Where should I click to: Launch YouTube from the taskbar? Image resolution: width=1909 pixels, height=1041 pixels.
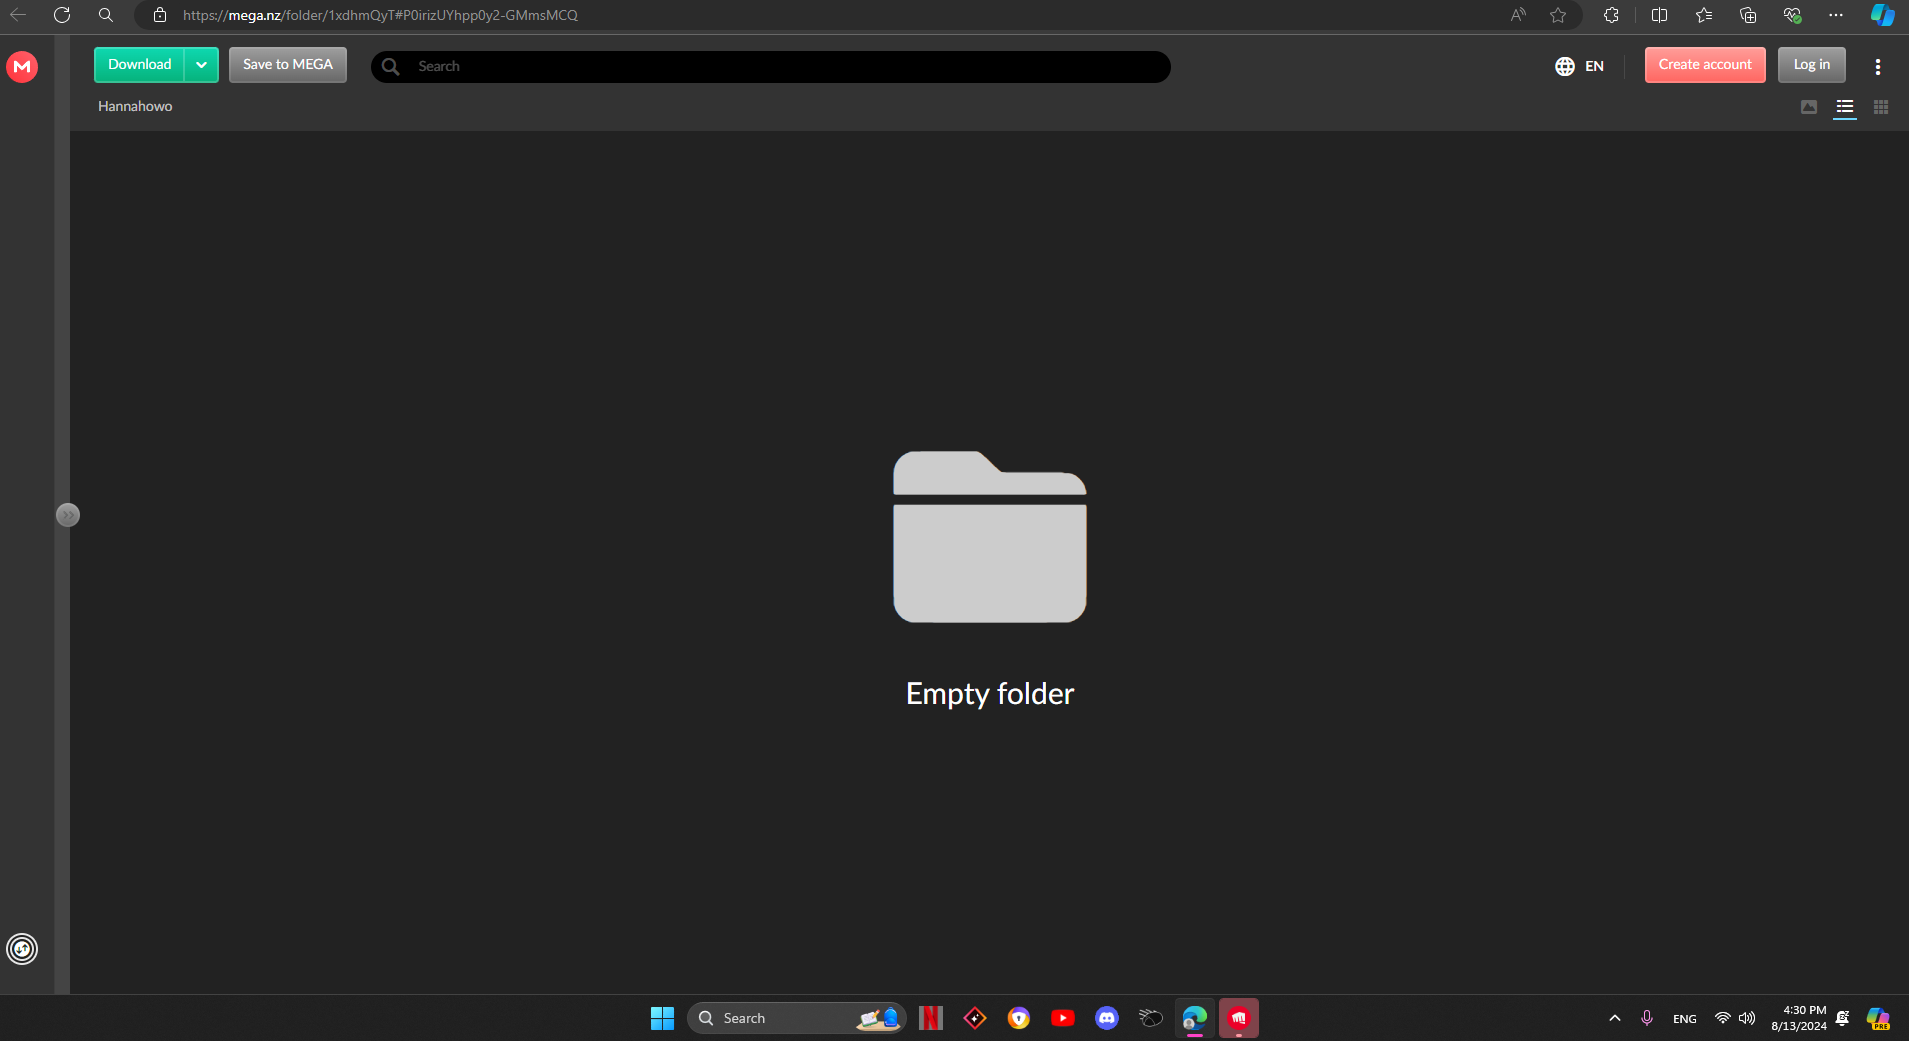[1063, 1017]
